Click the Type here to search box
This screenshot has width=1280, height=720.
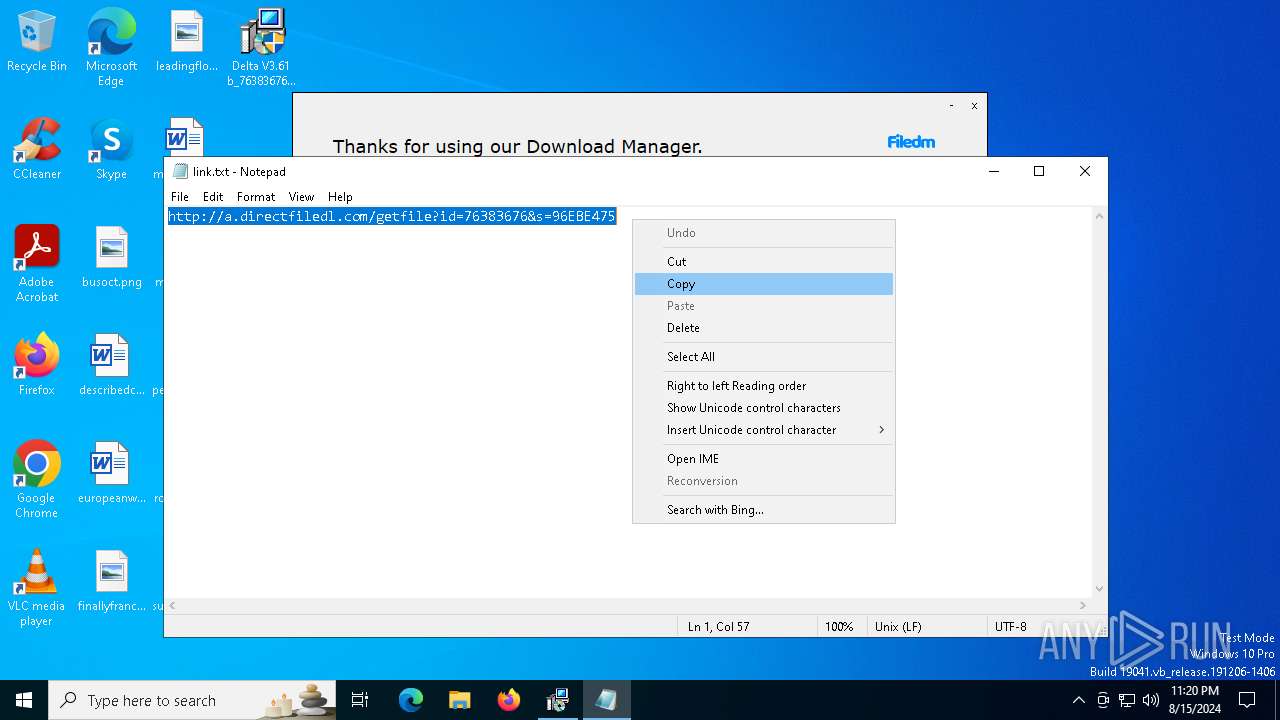[x=194, y=700]
